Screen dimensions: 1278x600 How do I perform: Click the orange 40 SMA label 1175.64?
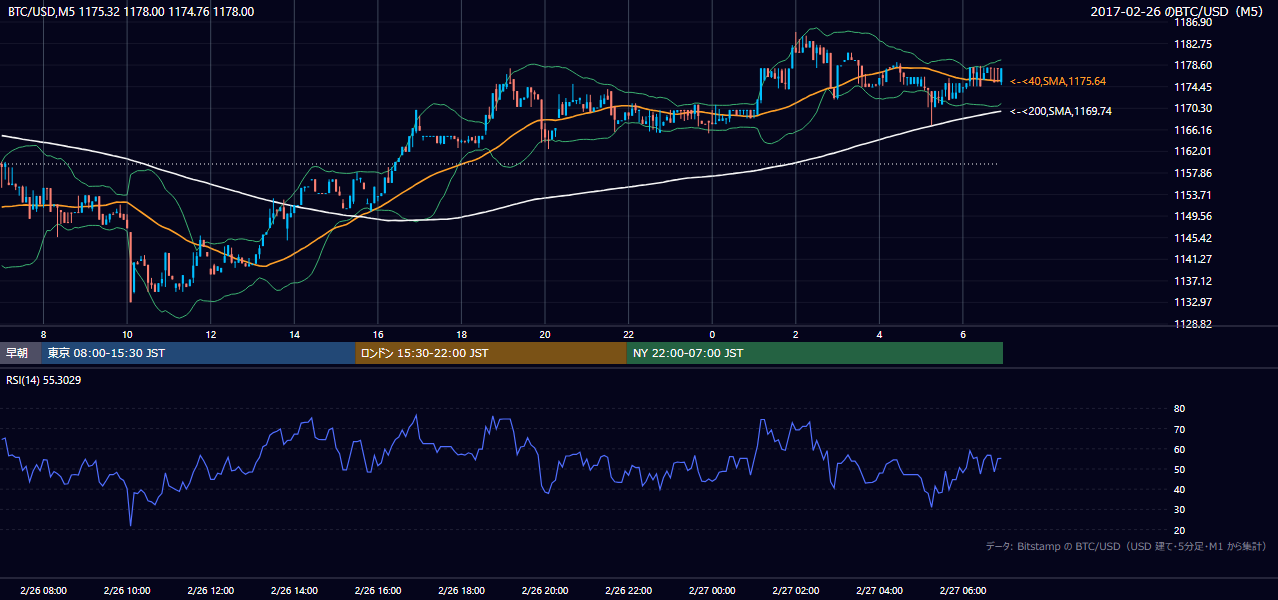click(1058, 81)
